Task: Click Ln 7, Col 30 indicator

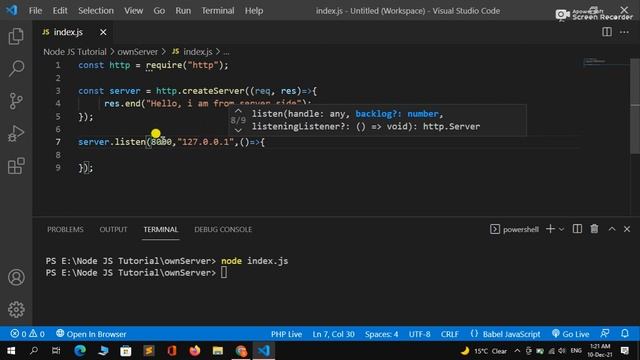Action: [333, 334]
